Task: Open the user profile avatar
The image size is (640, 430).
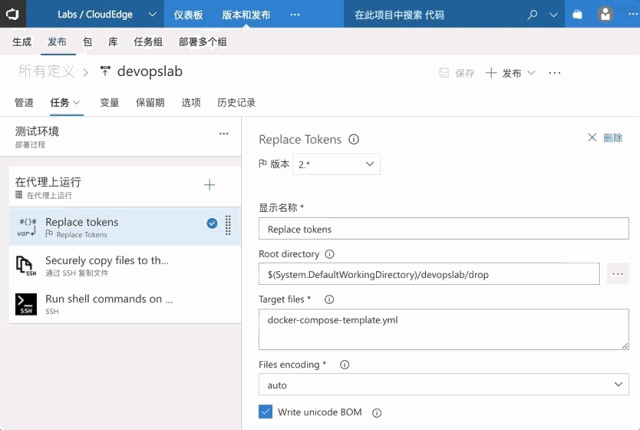Action: (x=605, y=14)
